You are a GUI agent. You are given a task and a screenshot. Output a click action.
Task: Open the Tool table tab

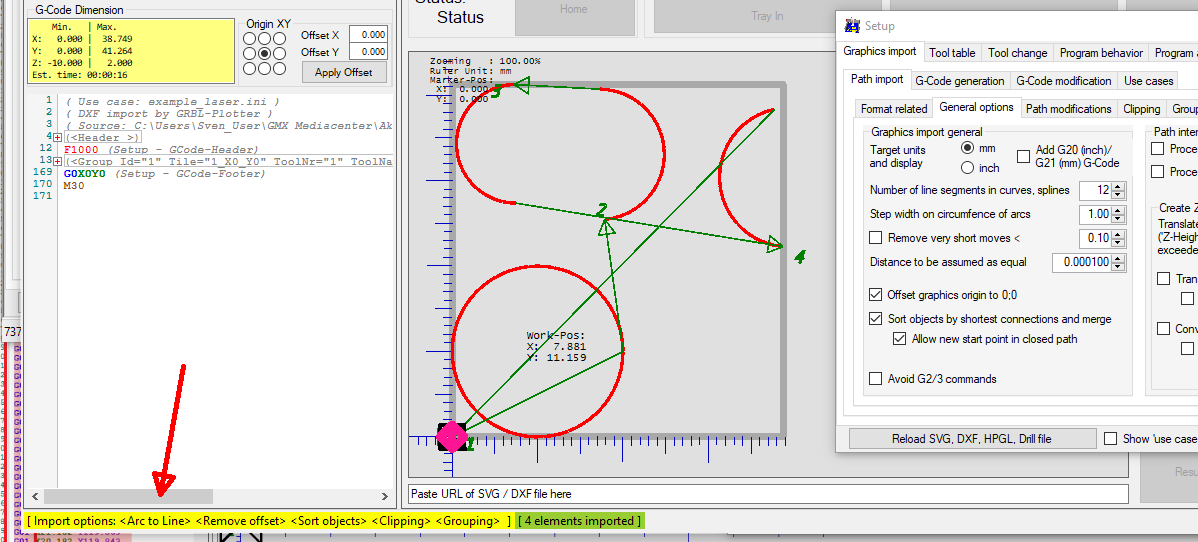(952, 53)
